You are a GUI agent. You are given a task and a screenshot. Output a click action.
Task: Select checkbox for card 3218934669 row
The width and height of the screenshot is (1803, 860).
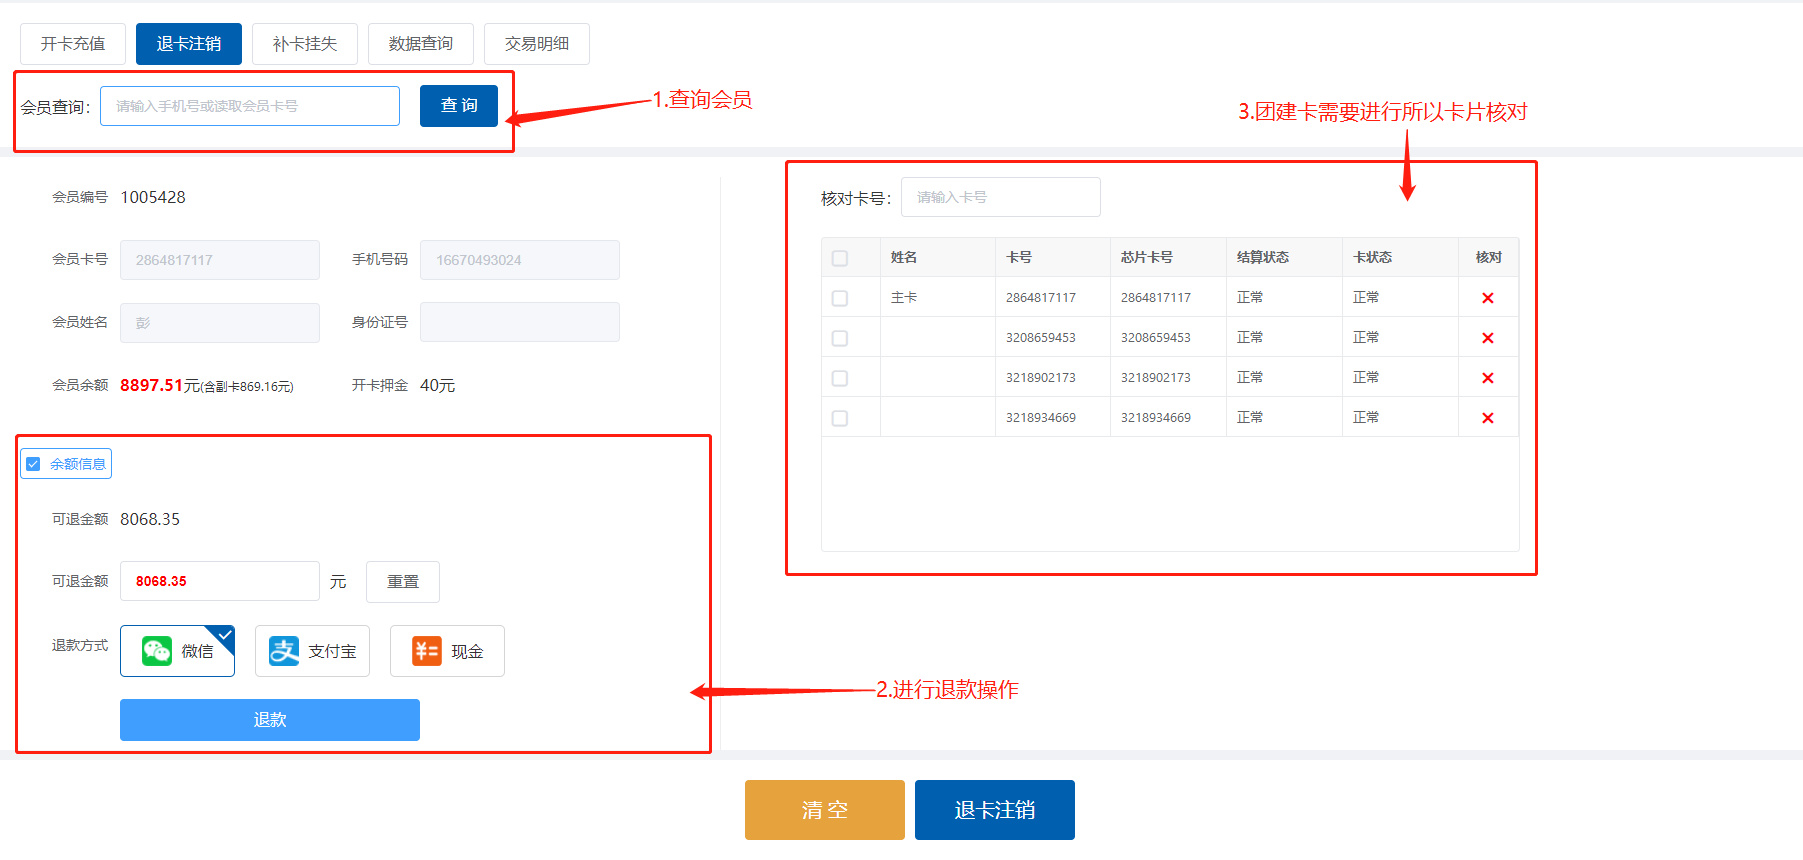(x=840, y=418)
